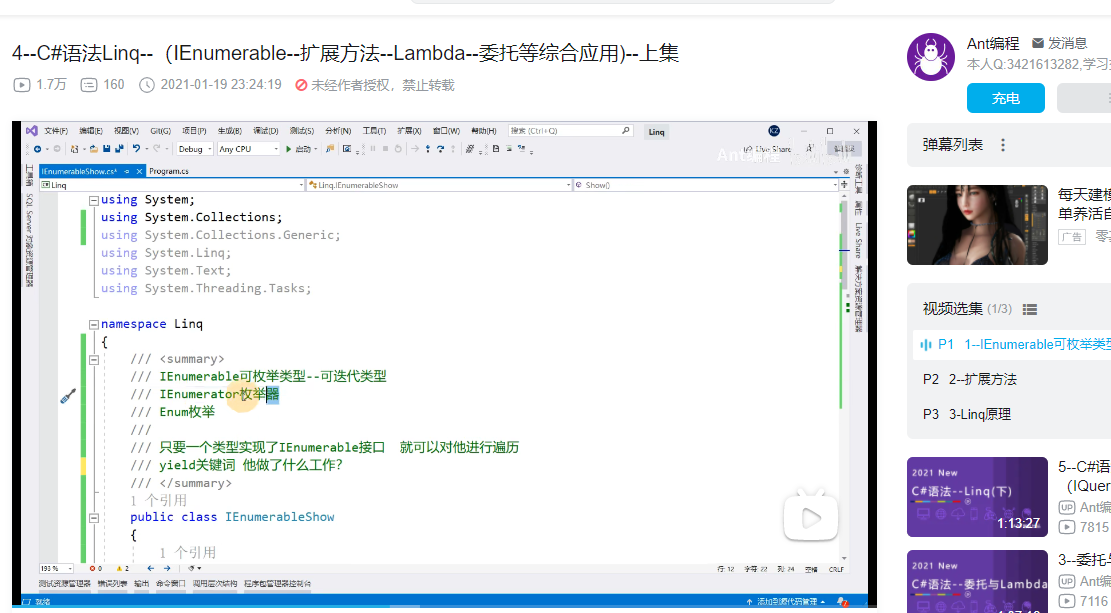Switch to the Program.cs tab
This screenshot has height=613, width=1111.
[169, 171]
